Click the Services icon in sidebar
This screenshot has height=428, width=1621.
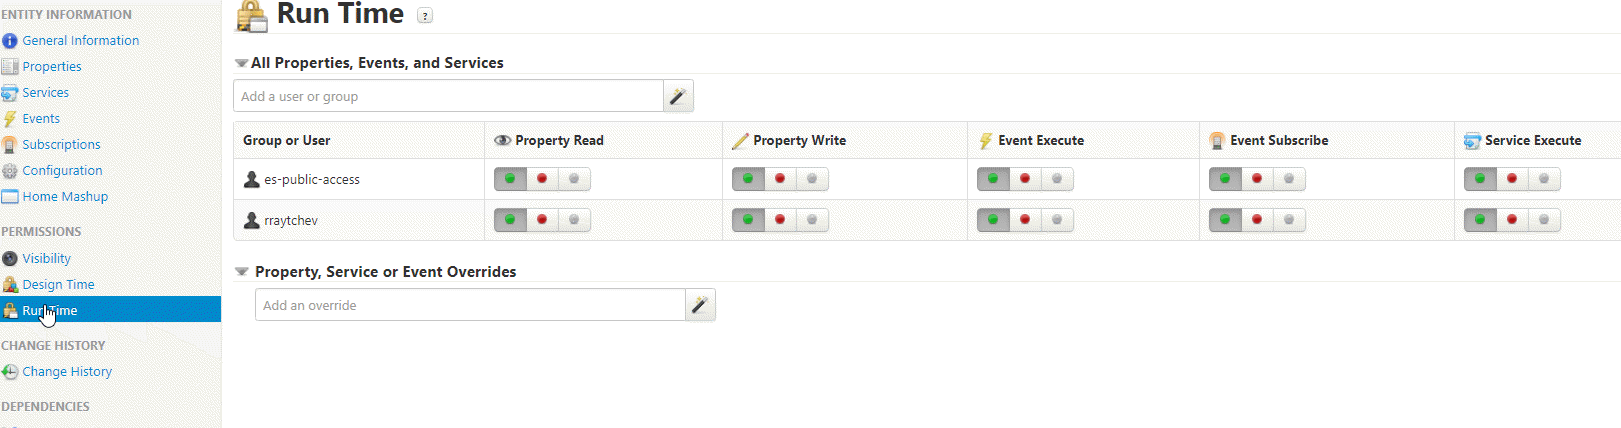pos(10,93)
